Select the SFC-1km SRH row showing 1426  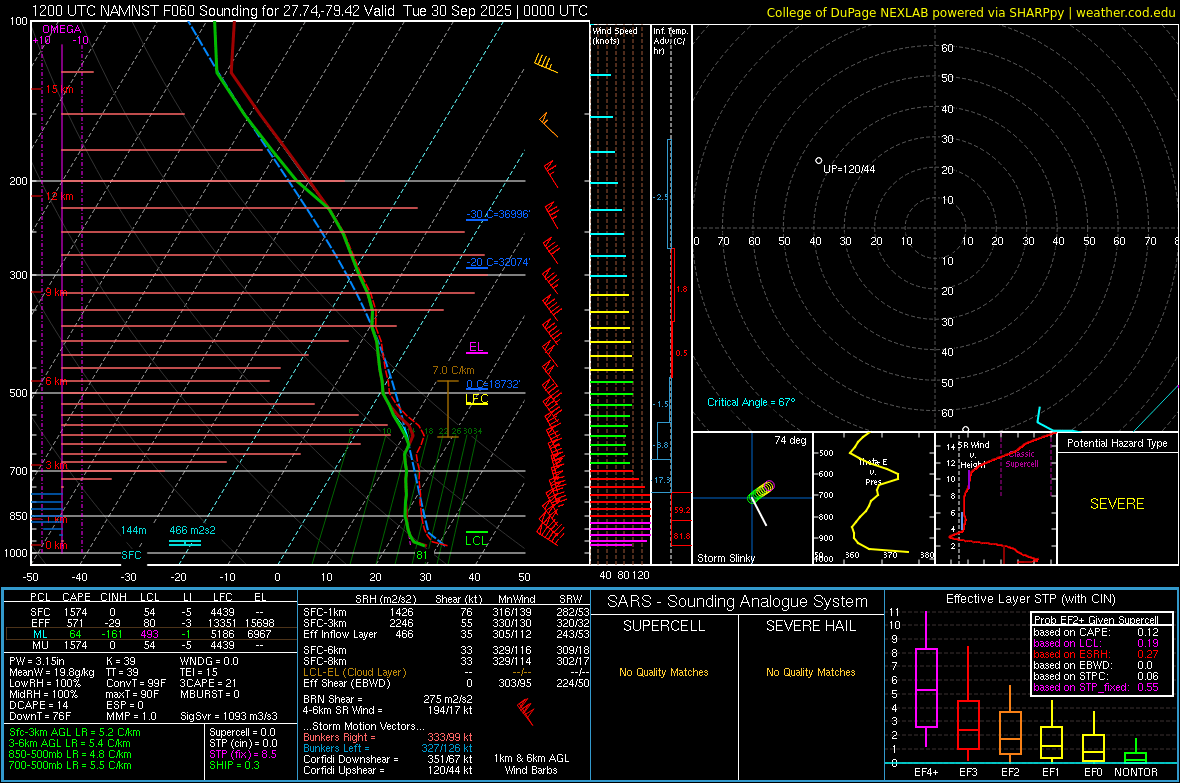coord(446,612)
